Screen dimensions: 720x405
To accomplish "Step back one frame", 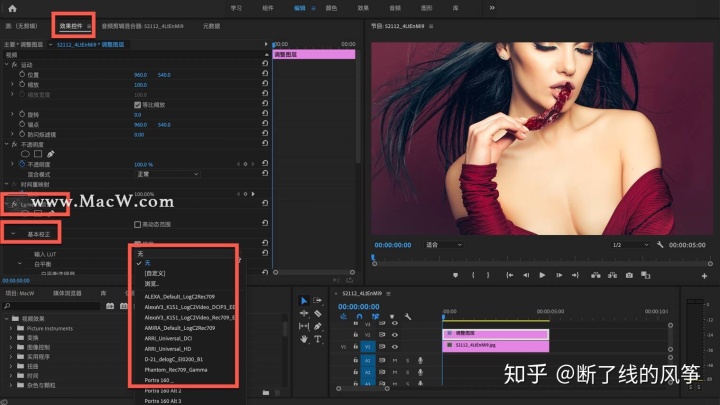I will coord(526,276).
